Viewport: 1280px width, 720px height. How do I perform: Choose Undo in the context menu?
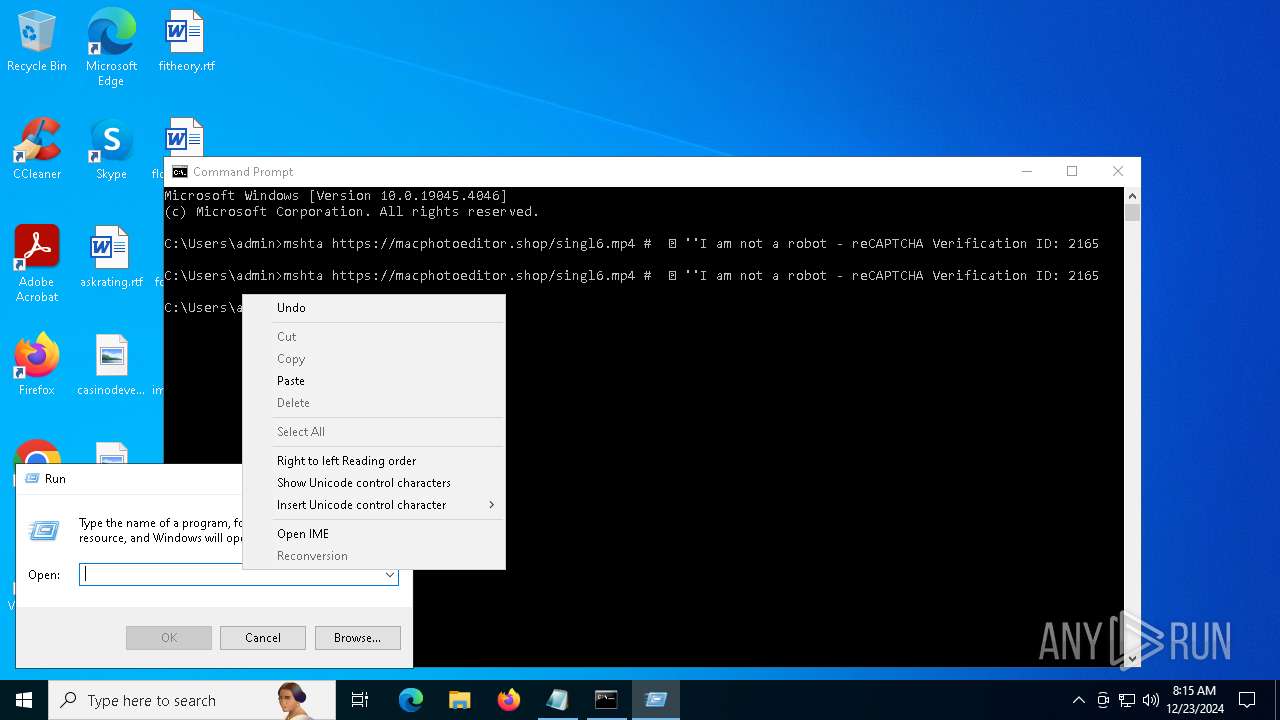click(x=374, y=308)
